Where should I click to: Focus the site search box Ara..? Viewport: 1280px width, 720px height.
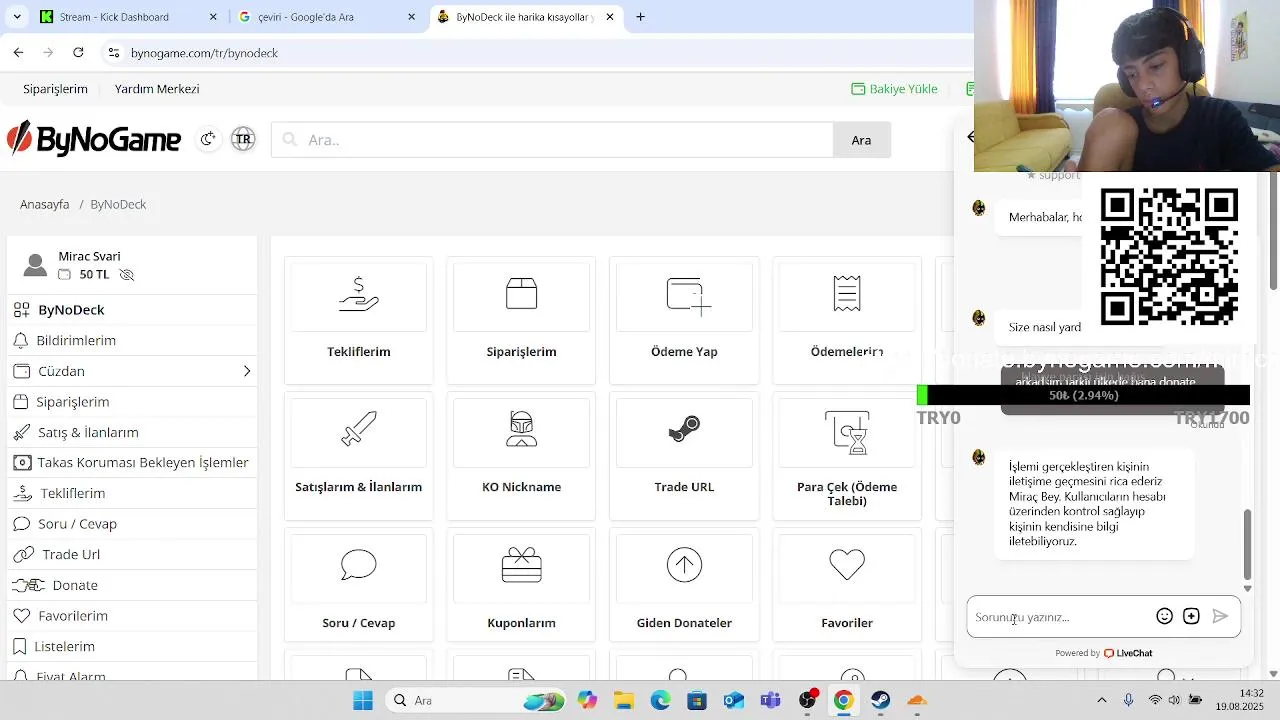pyautogui.click(x=552, y=140)
